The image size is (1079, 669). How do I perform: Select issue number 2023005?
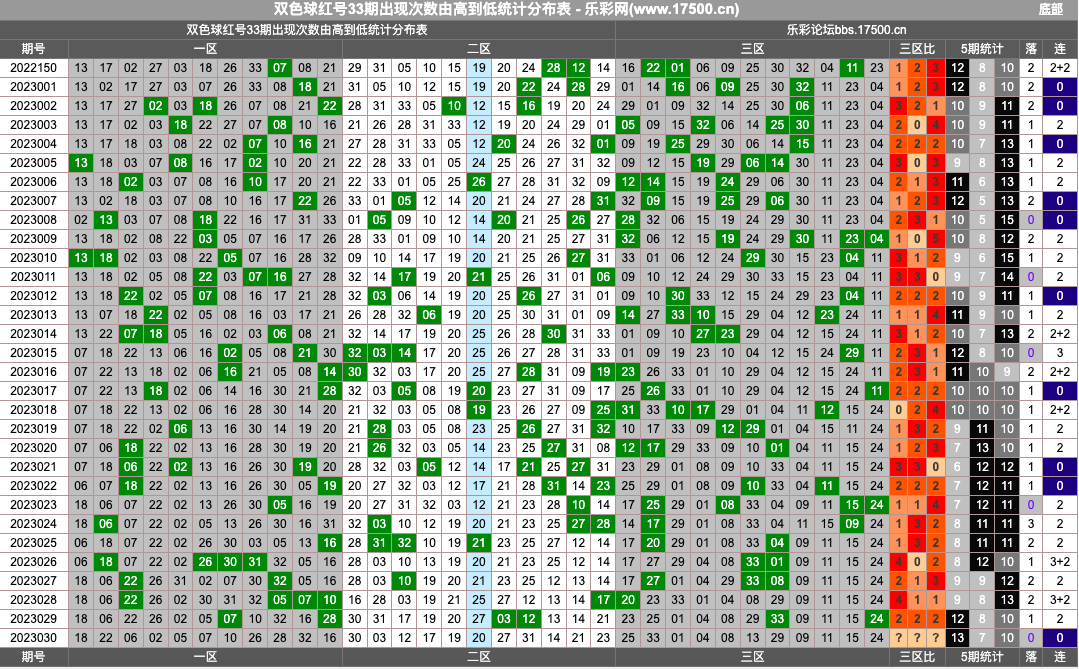click(x=34, y=162)
